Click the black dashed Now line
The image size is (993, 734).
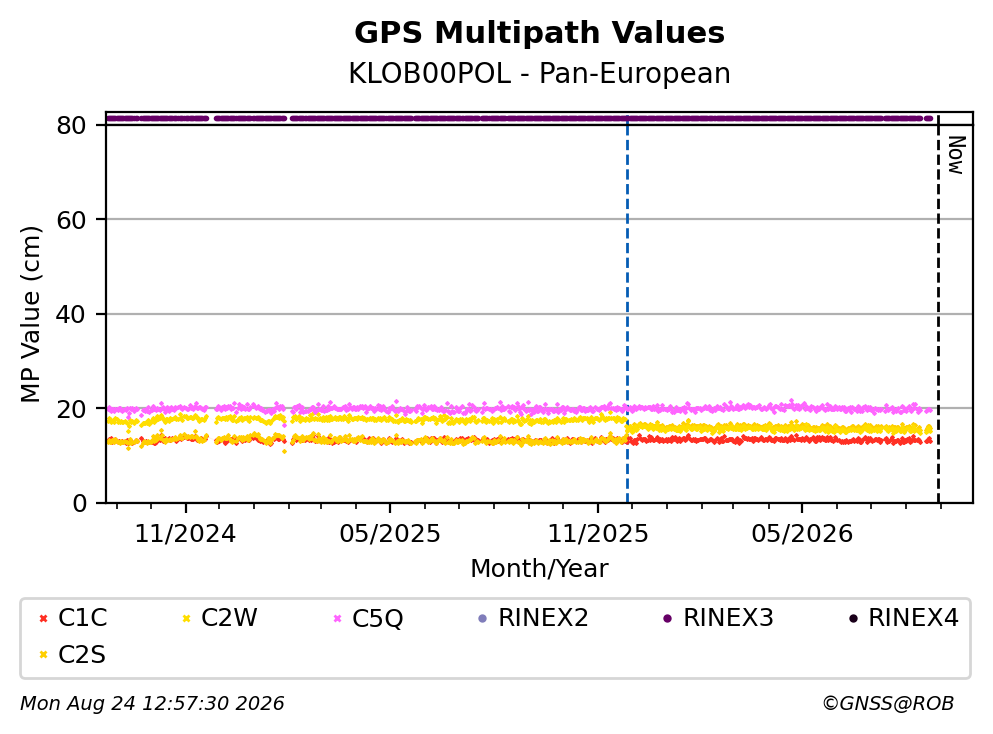[938, 310]
